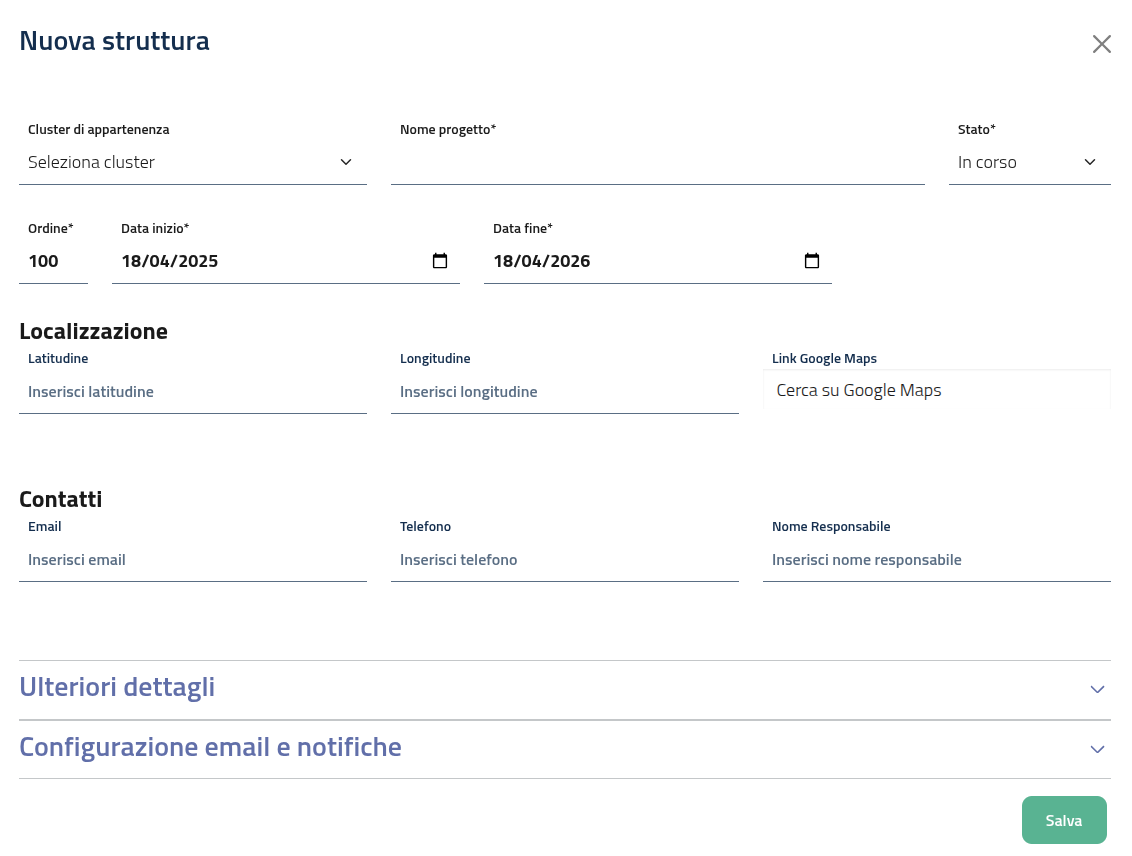1132x856 pixels.
Task: Click into the Latitudine input
Action: click(192, 392)
